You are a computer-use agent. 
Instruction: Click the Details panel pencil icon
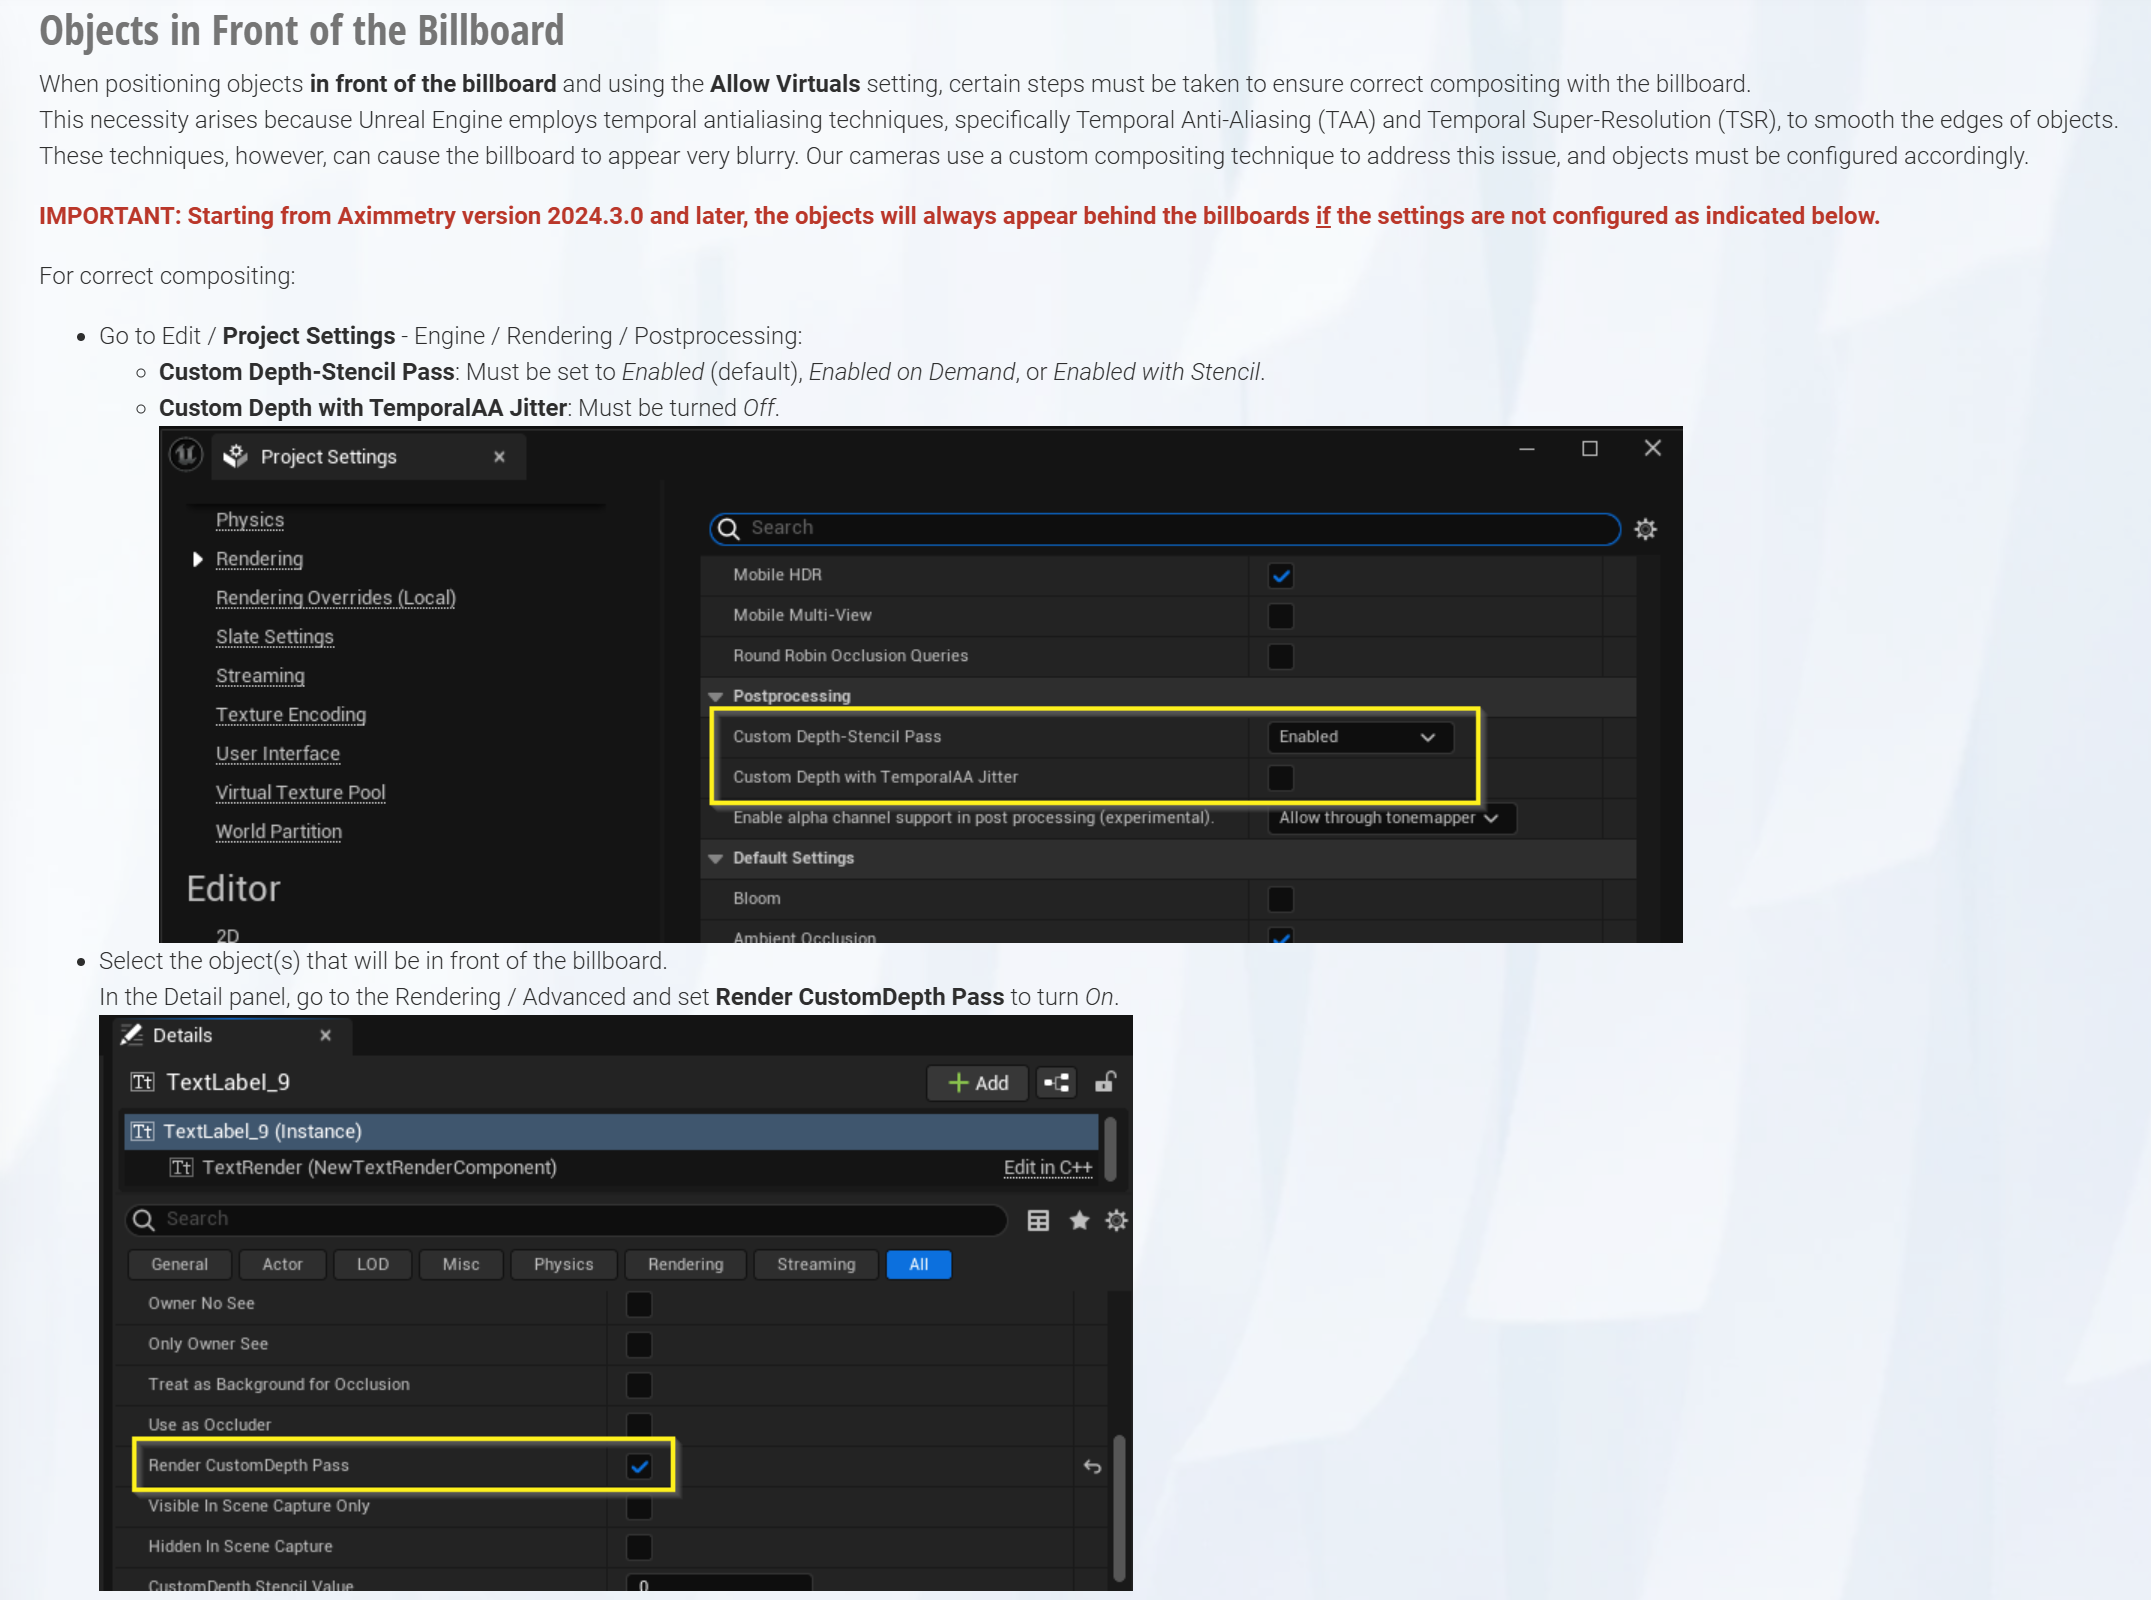[x=131, y=1035]
